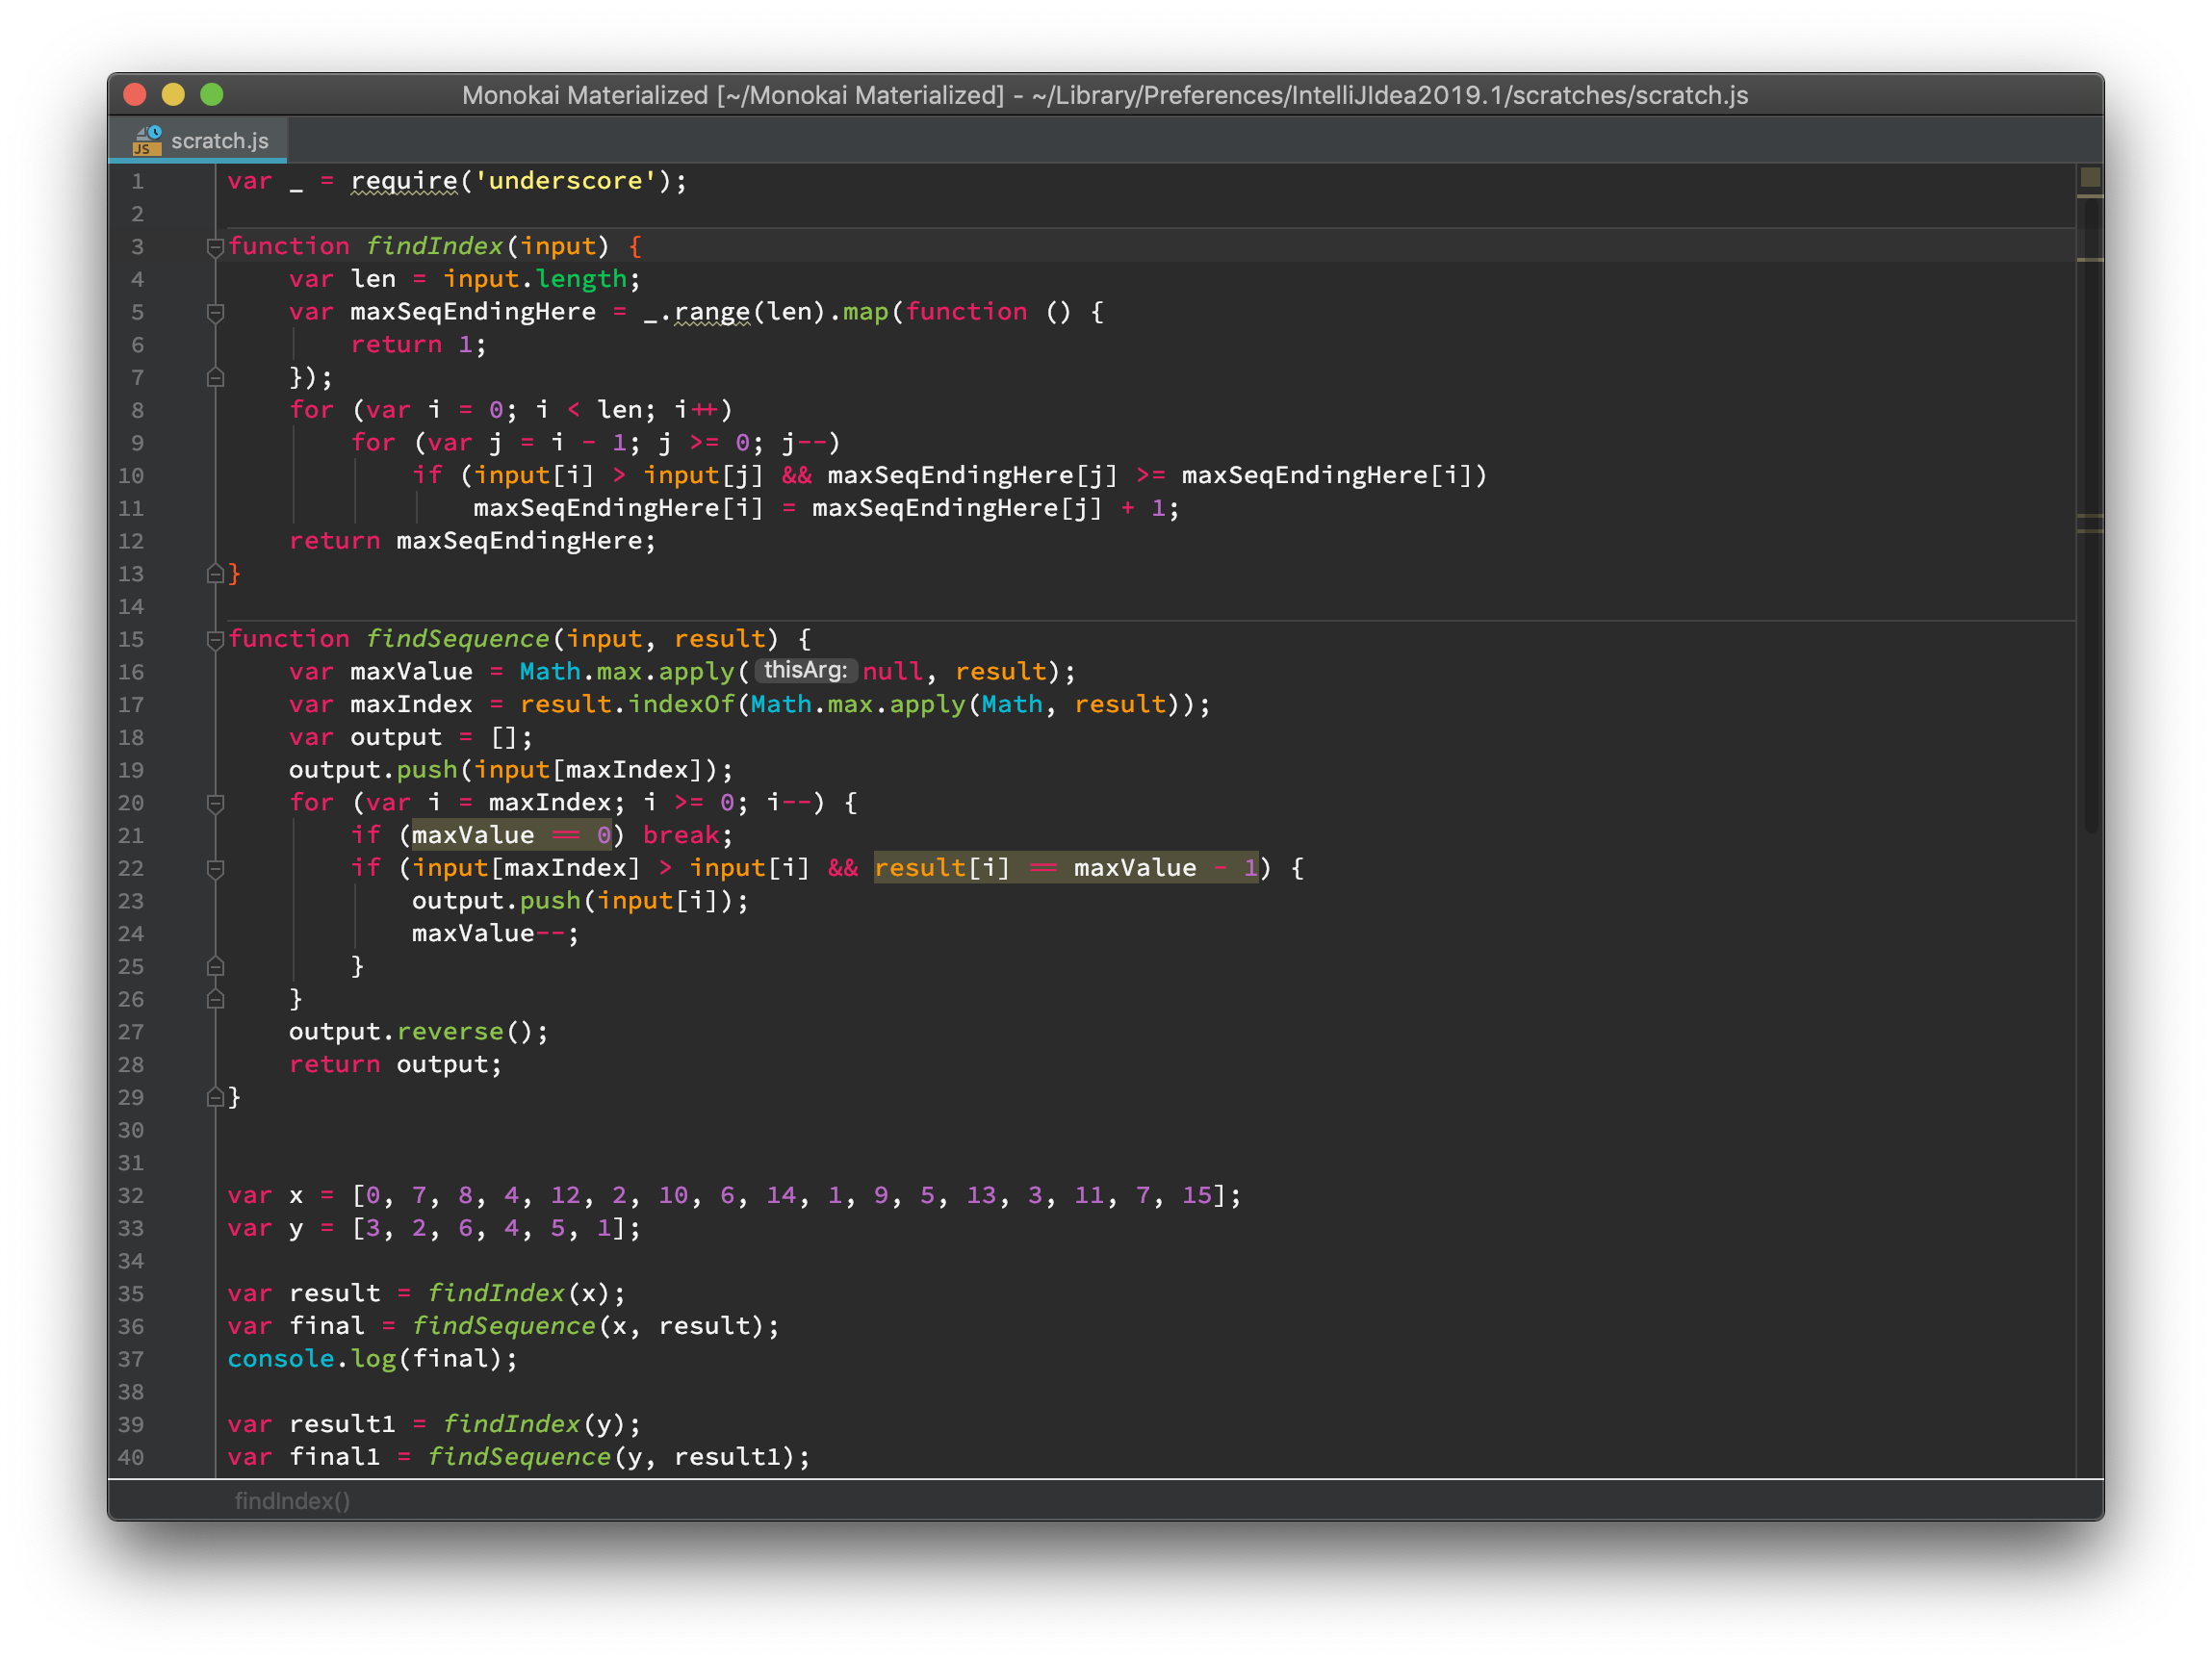Viewport: 2212px width, 1663px height.
Task: Collapse the findIndex function fold marker
Action: (x=215, y=246)
